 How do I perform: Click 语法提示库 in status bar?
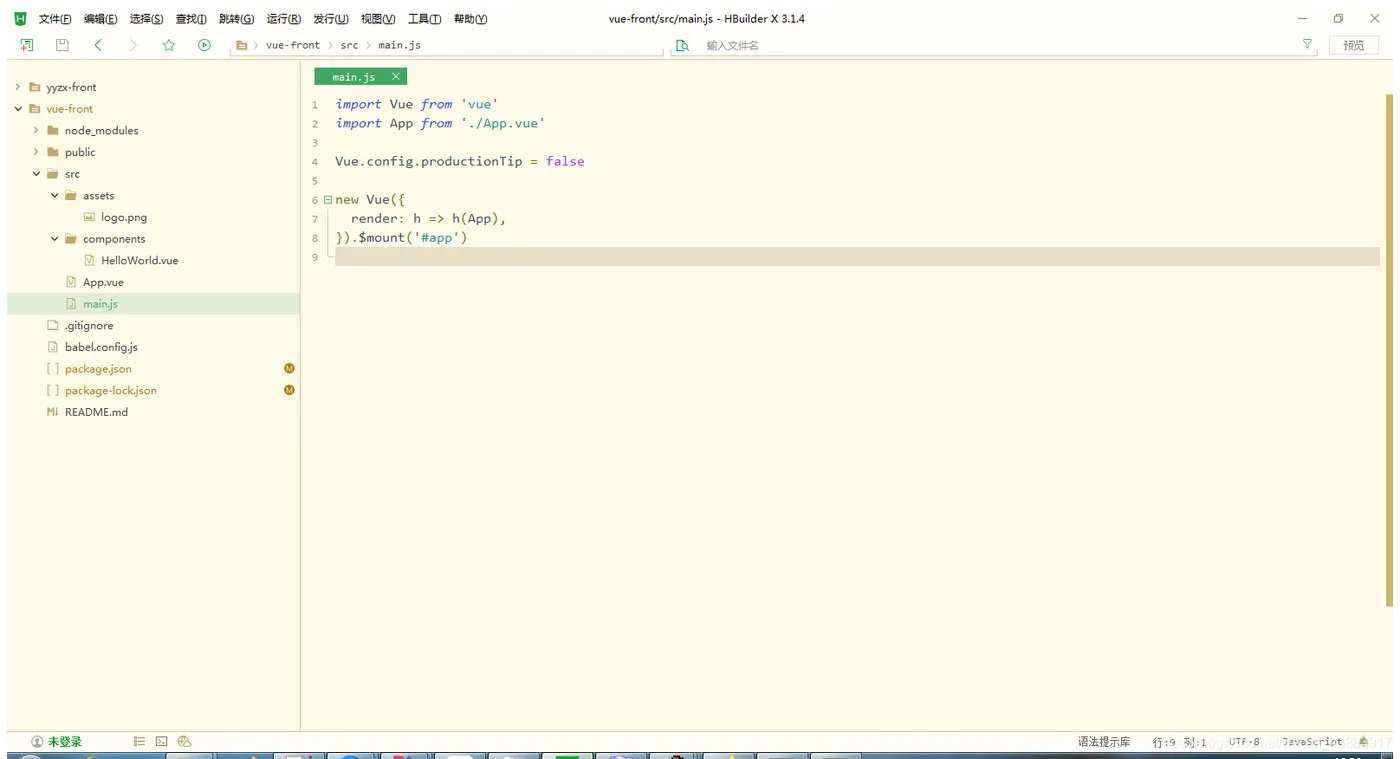click(1104, 742)
